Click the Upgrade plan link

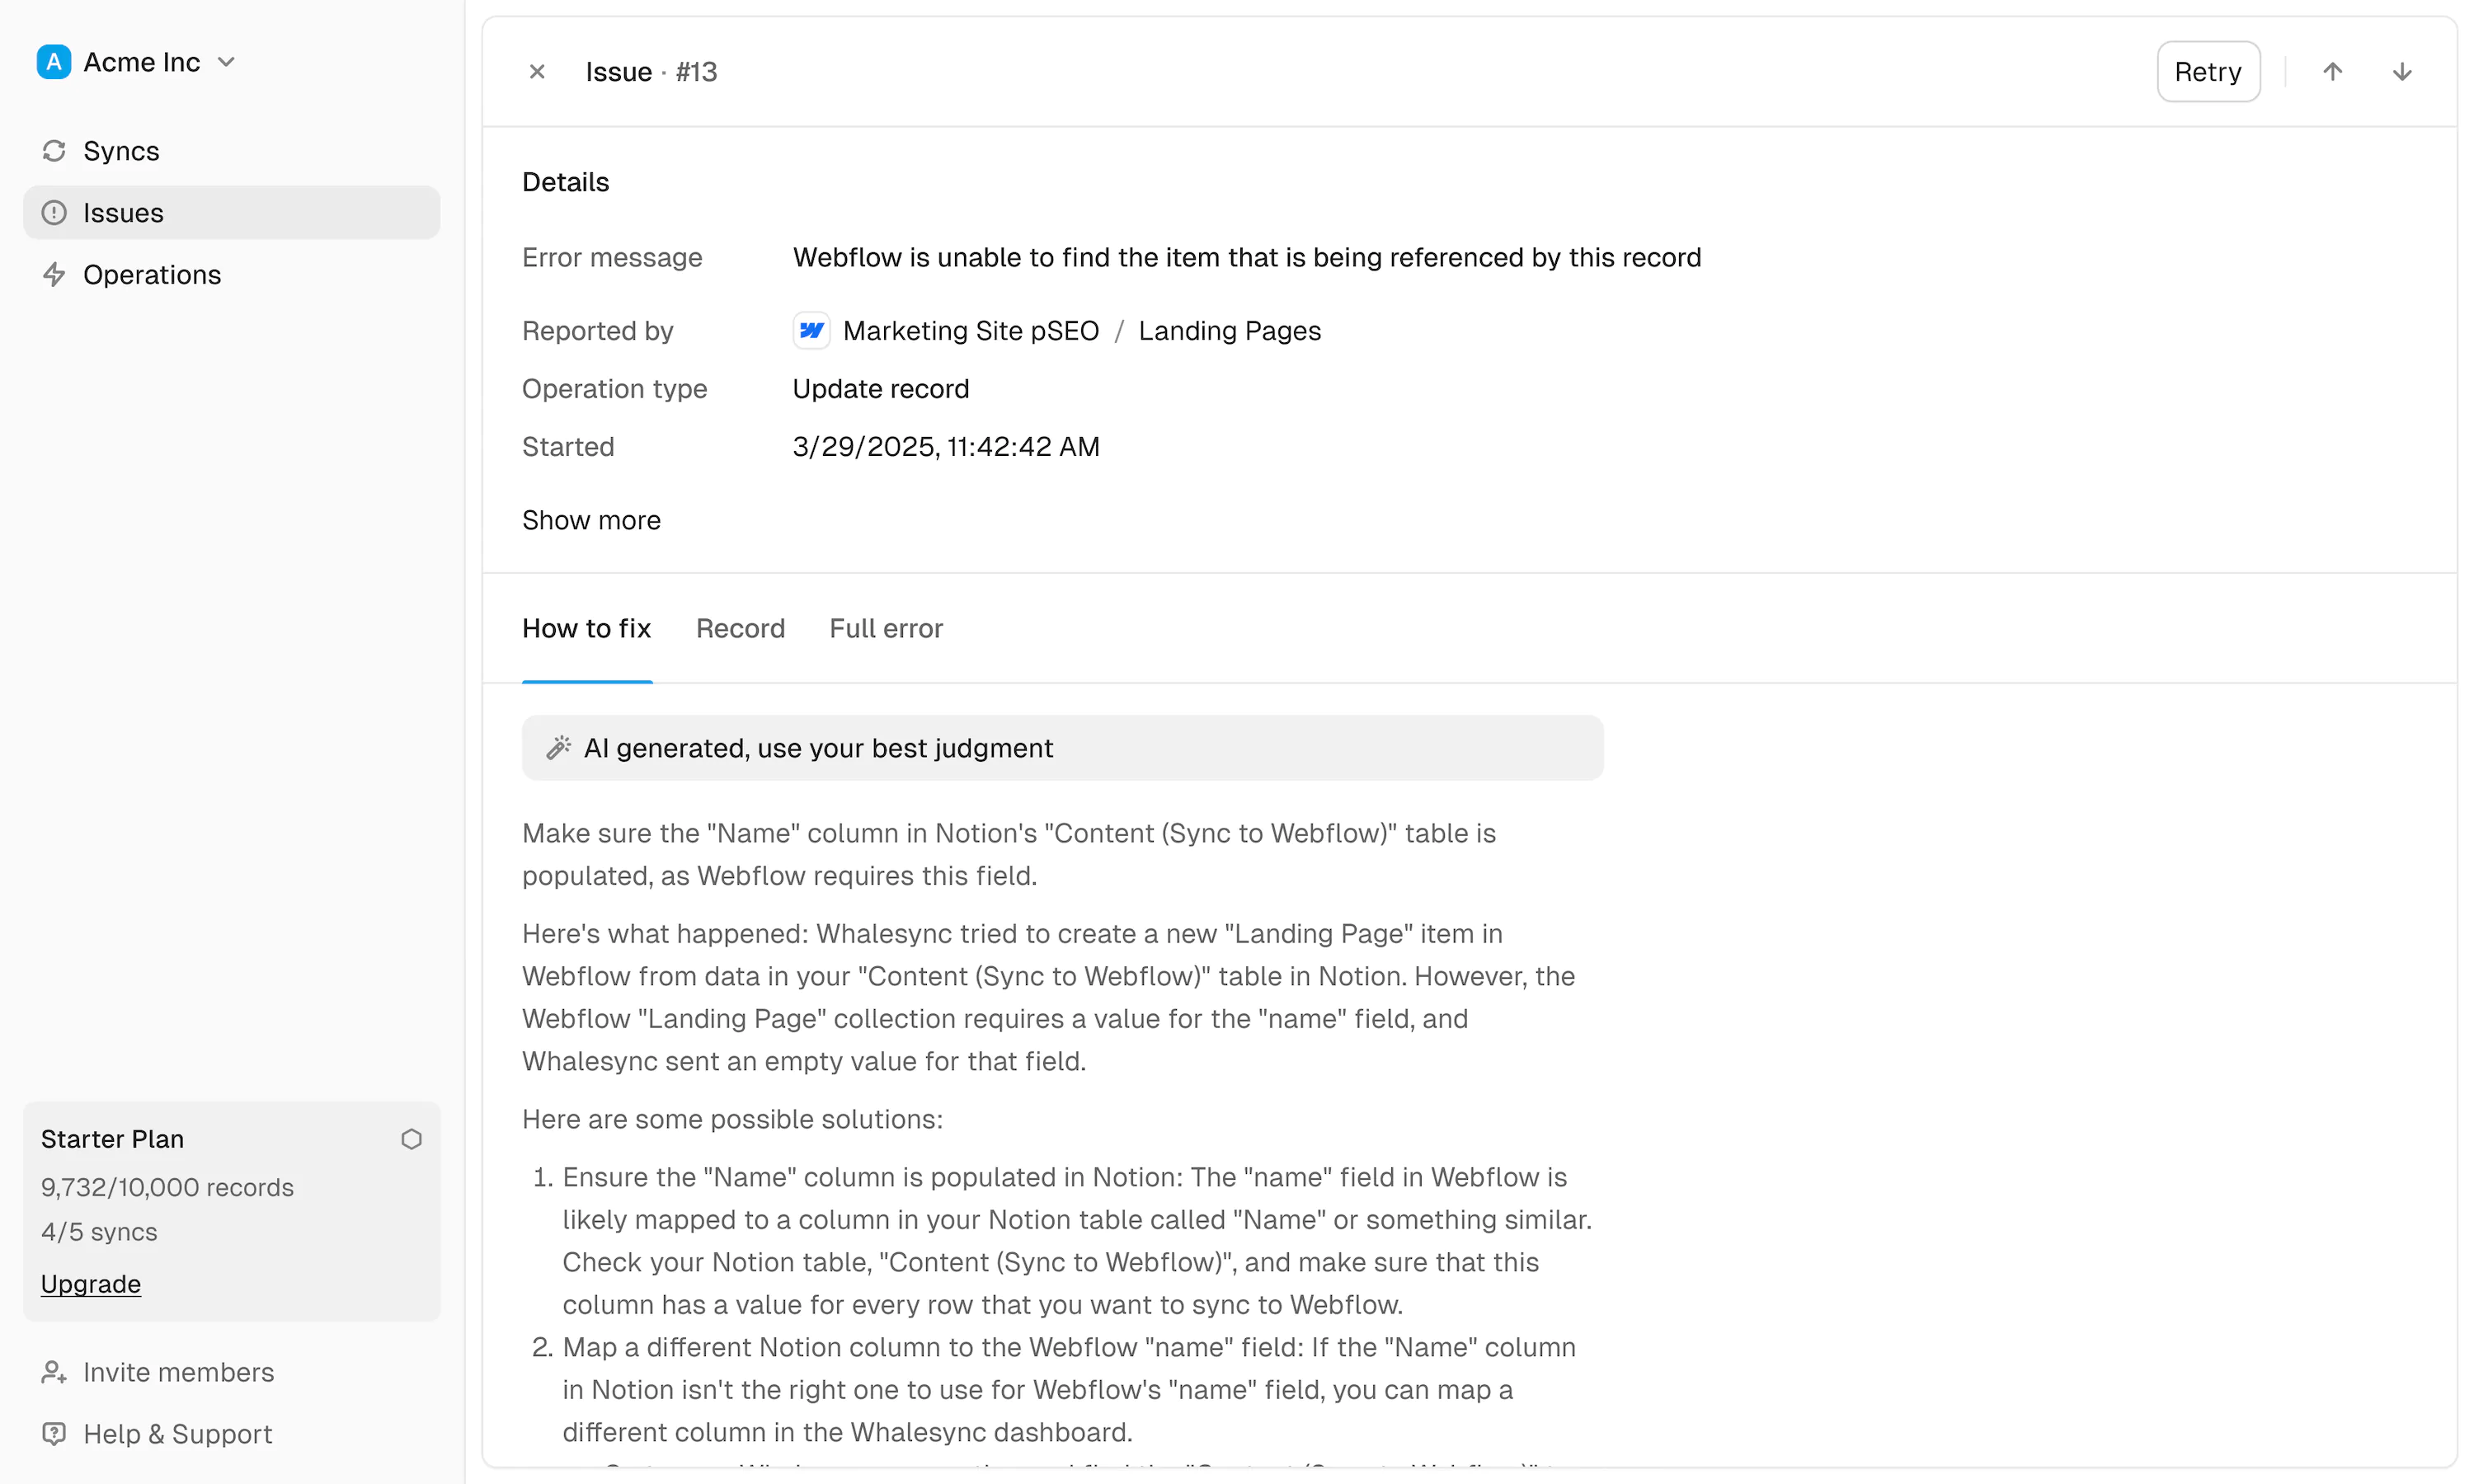coord(91,1284)
